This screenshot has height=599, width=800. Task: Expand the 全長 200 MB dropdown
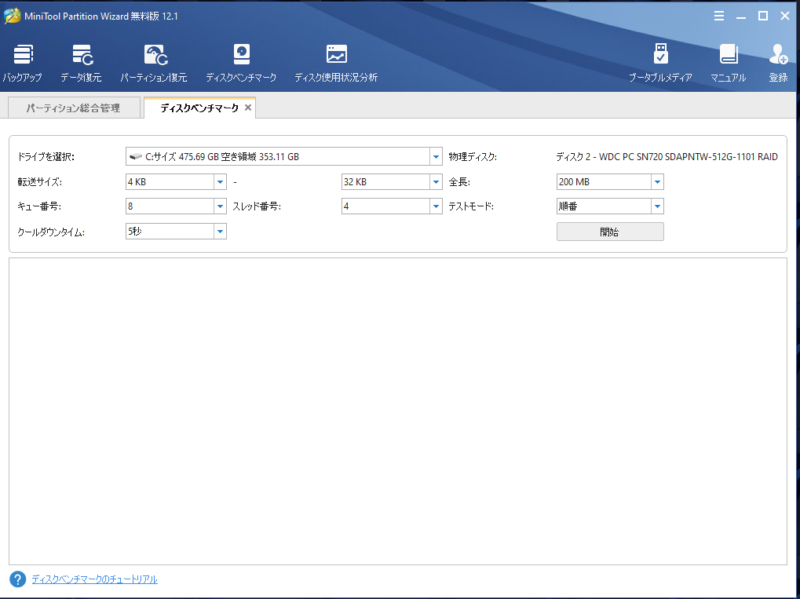pyautogui.click(x=657, y=182)
